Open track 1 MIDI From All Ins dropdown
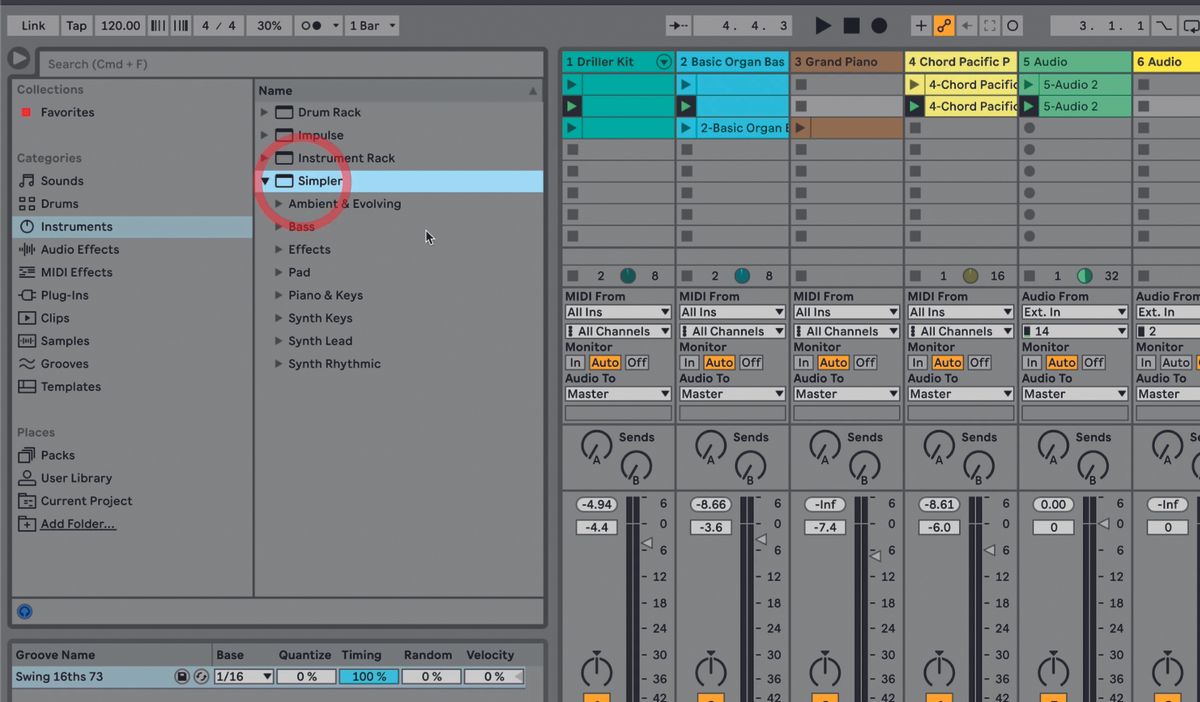 pos(618,313)
